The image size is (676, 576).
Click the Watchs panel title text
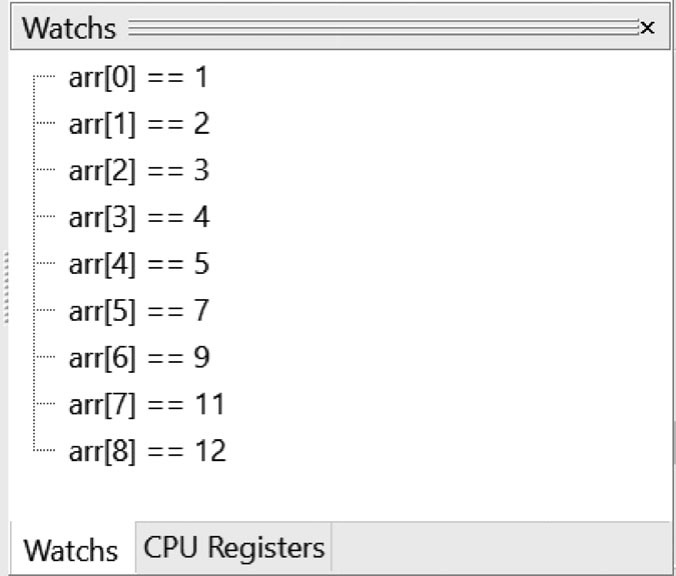69,28
